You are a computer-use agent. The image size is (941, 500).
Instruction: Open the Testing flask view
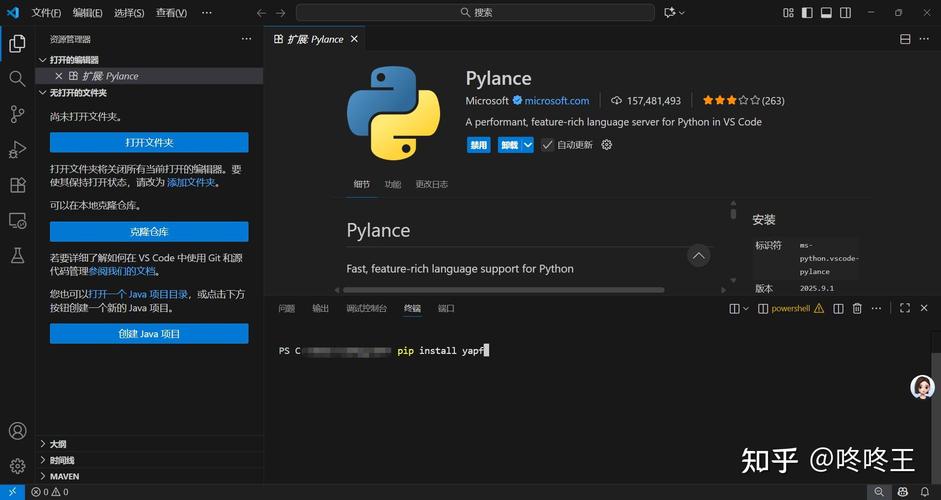pyautogui.click(x=17, y=256)
